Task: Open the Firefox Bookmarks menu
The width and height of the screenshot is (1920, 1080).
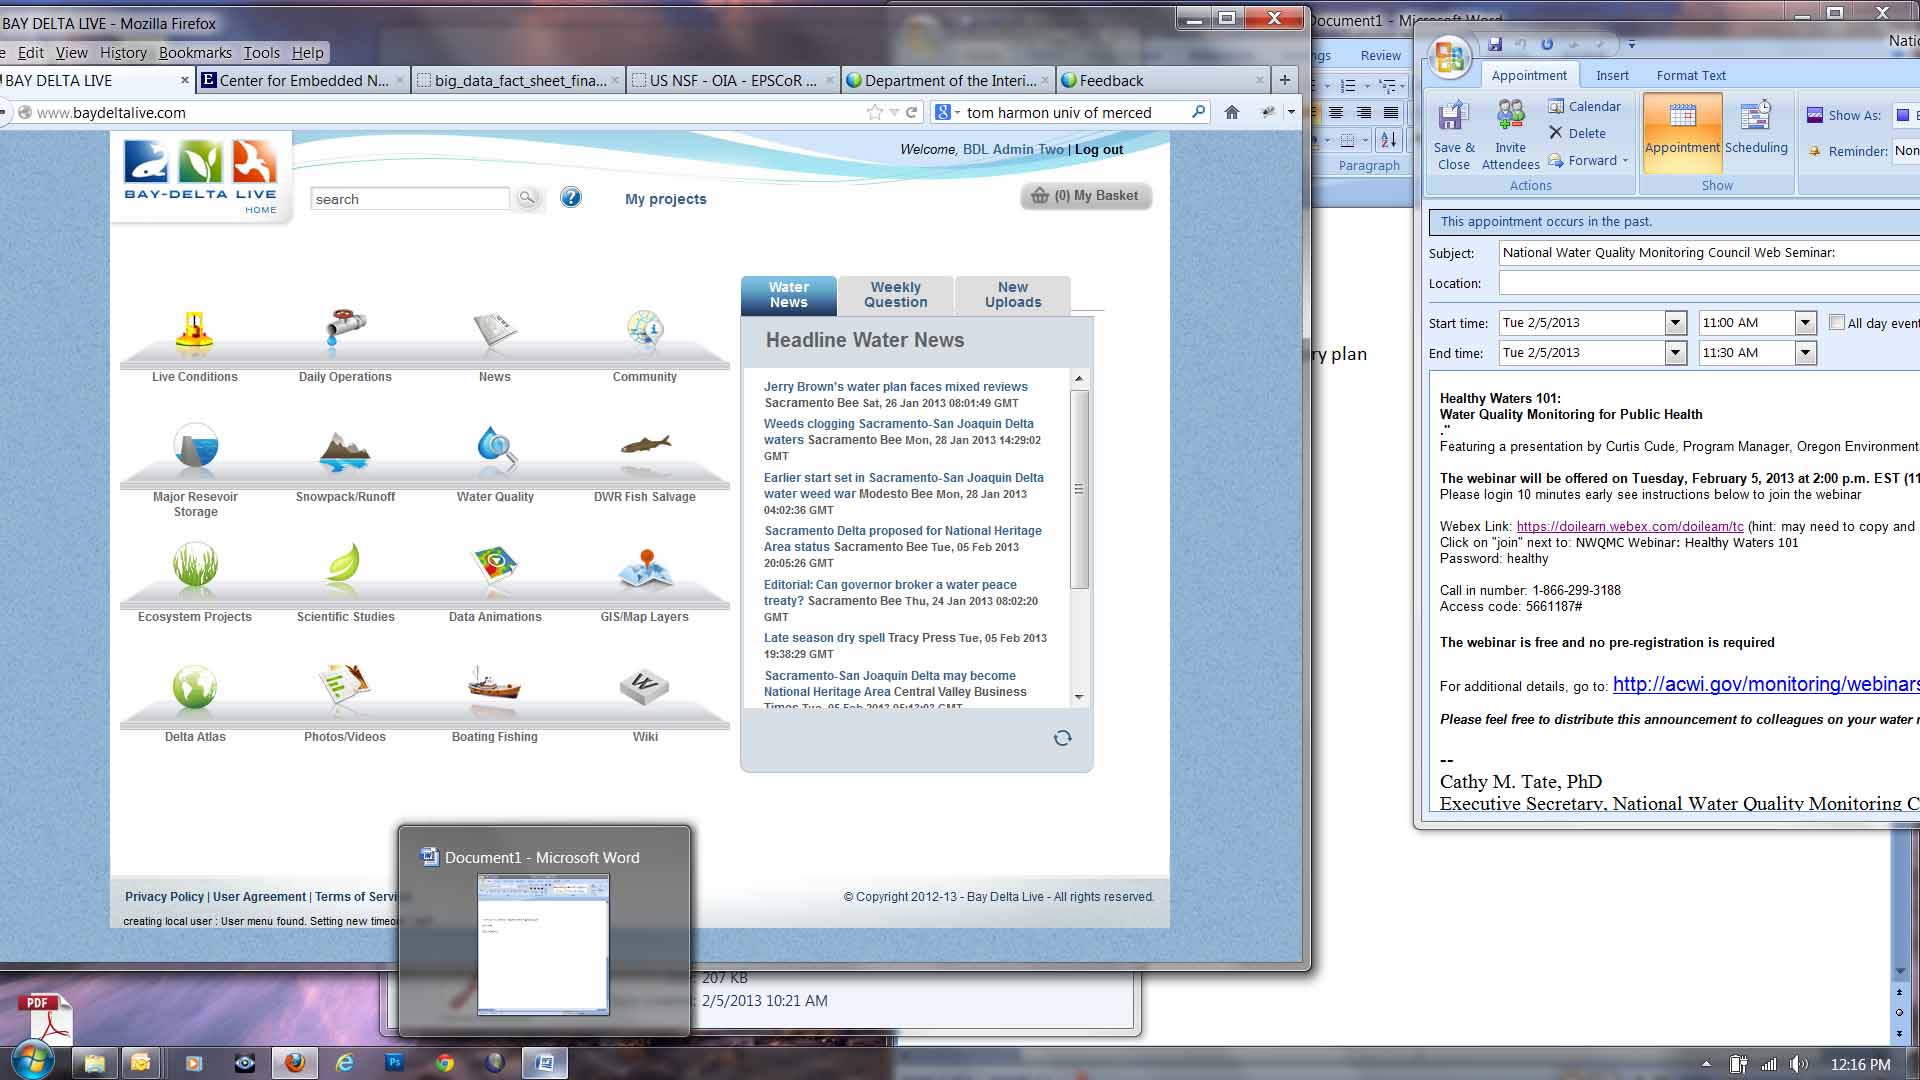Action: pos(195,53)
